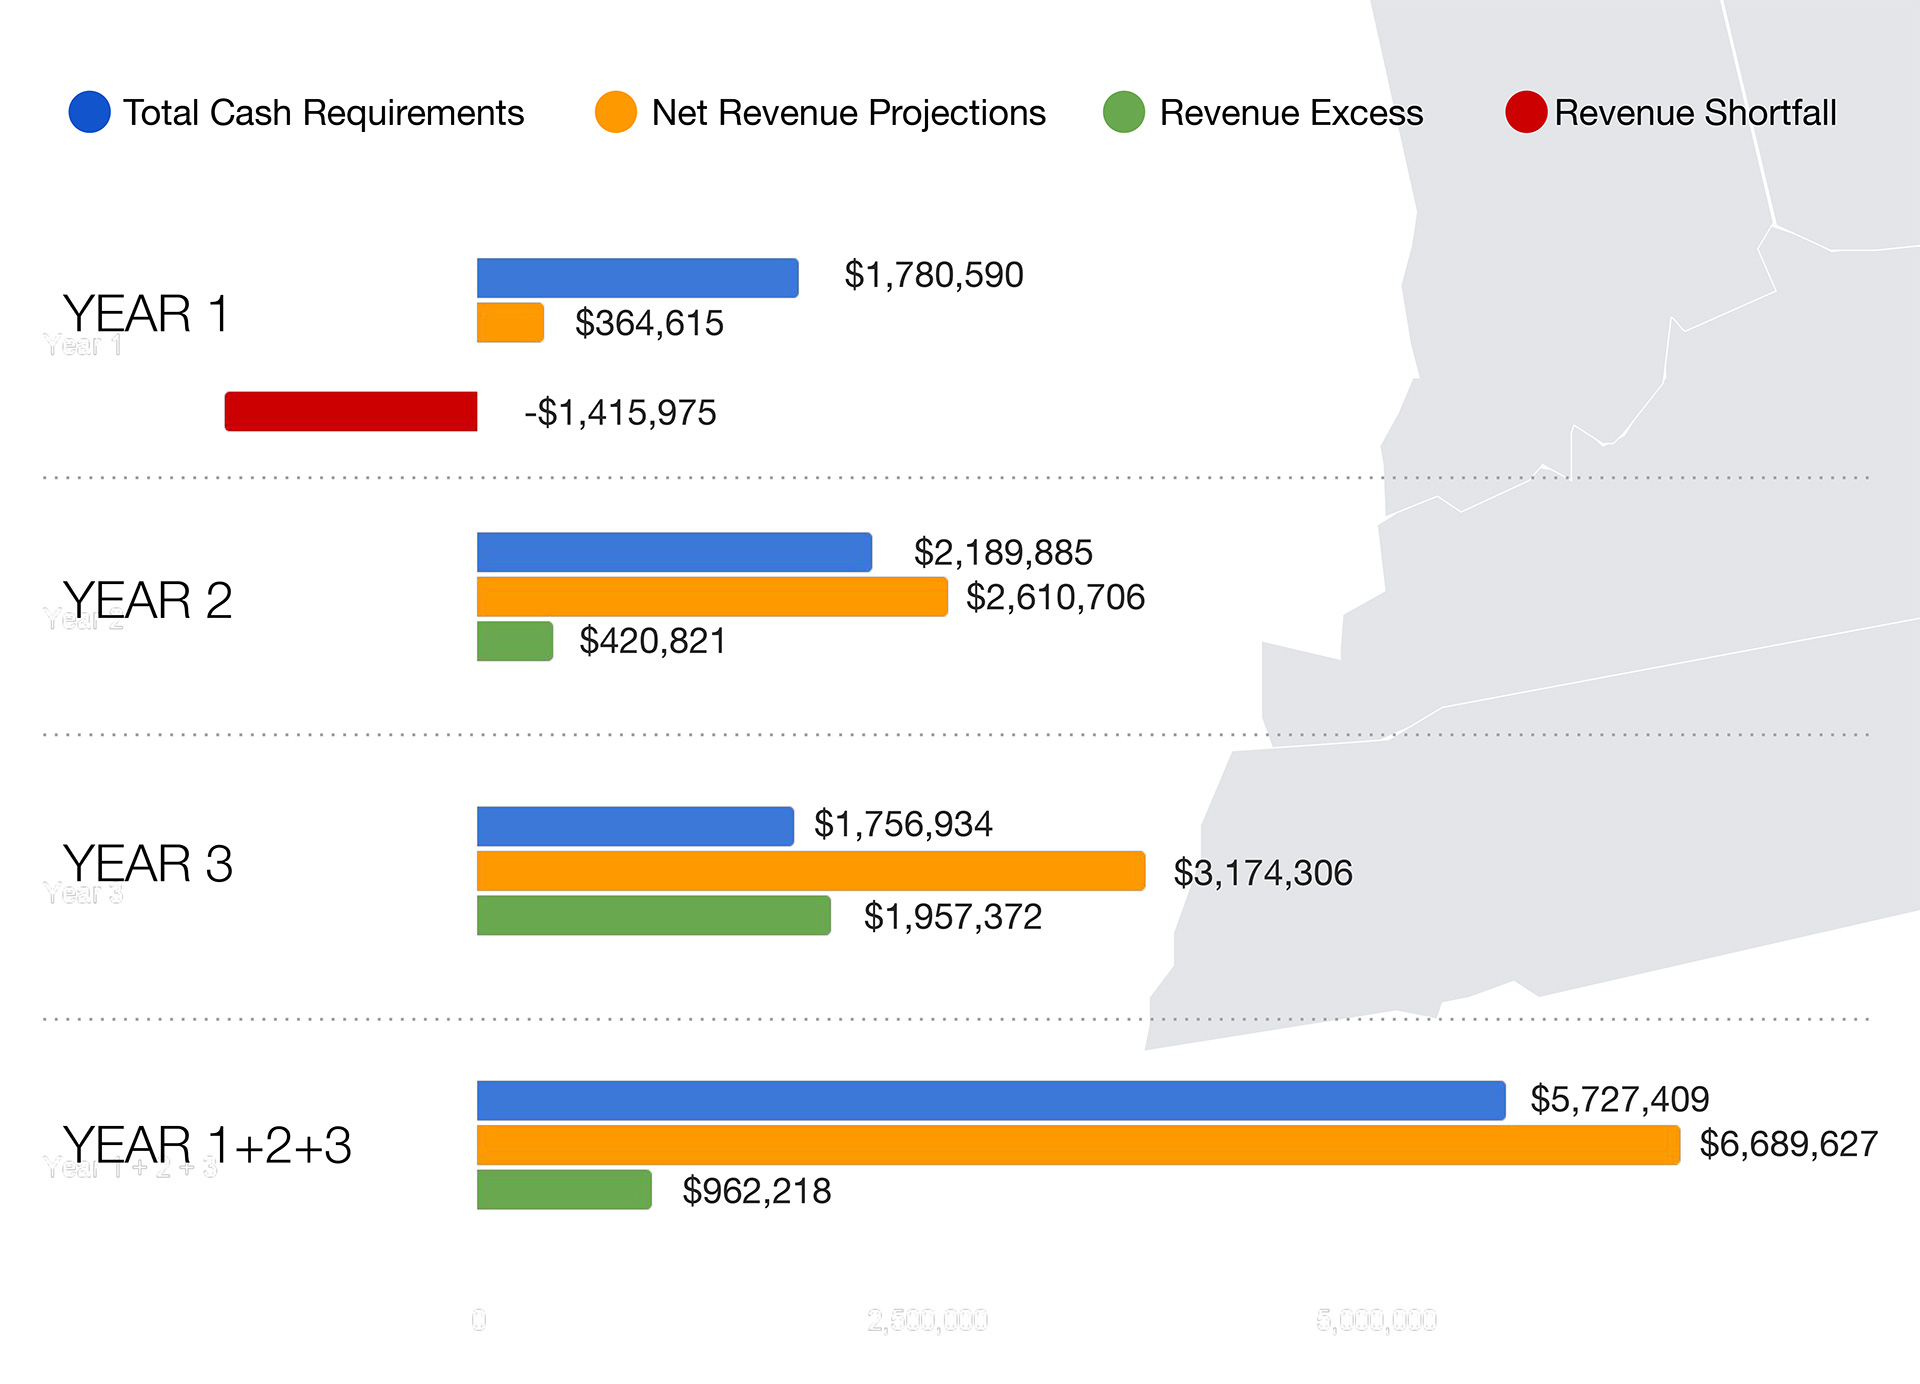Viewport: 1920px width, 1384px height.
Task: Select the small orange Year 1 revenue bar
Action: [510, 322]
